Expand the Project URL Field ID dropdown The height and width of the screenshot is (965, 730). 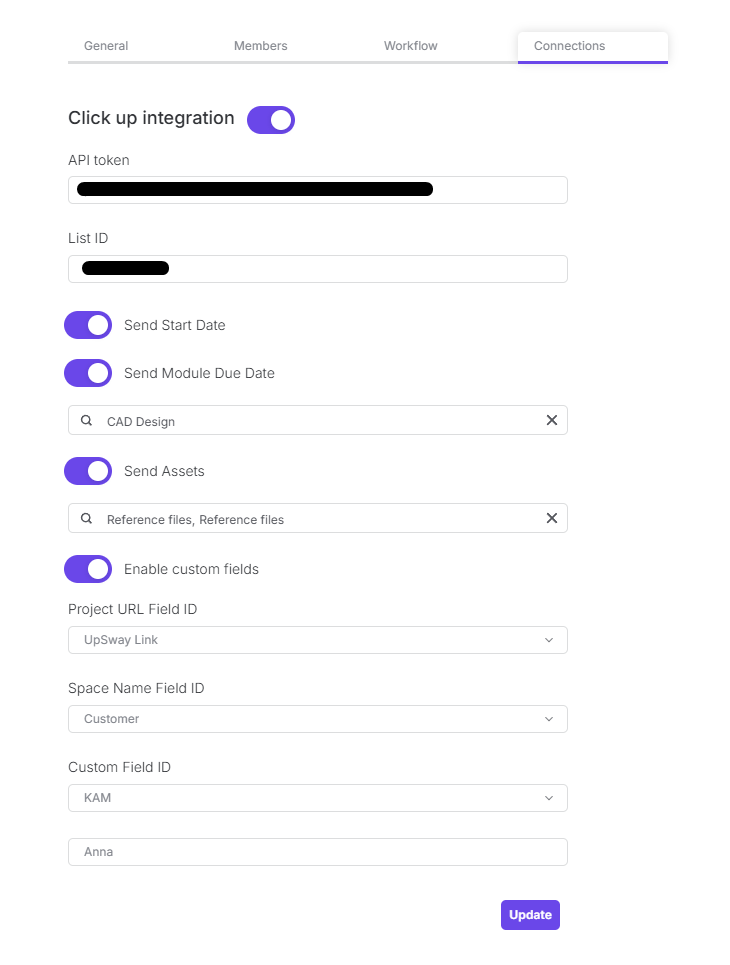[x=317, y=640]
